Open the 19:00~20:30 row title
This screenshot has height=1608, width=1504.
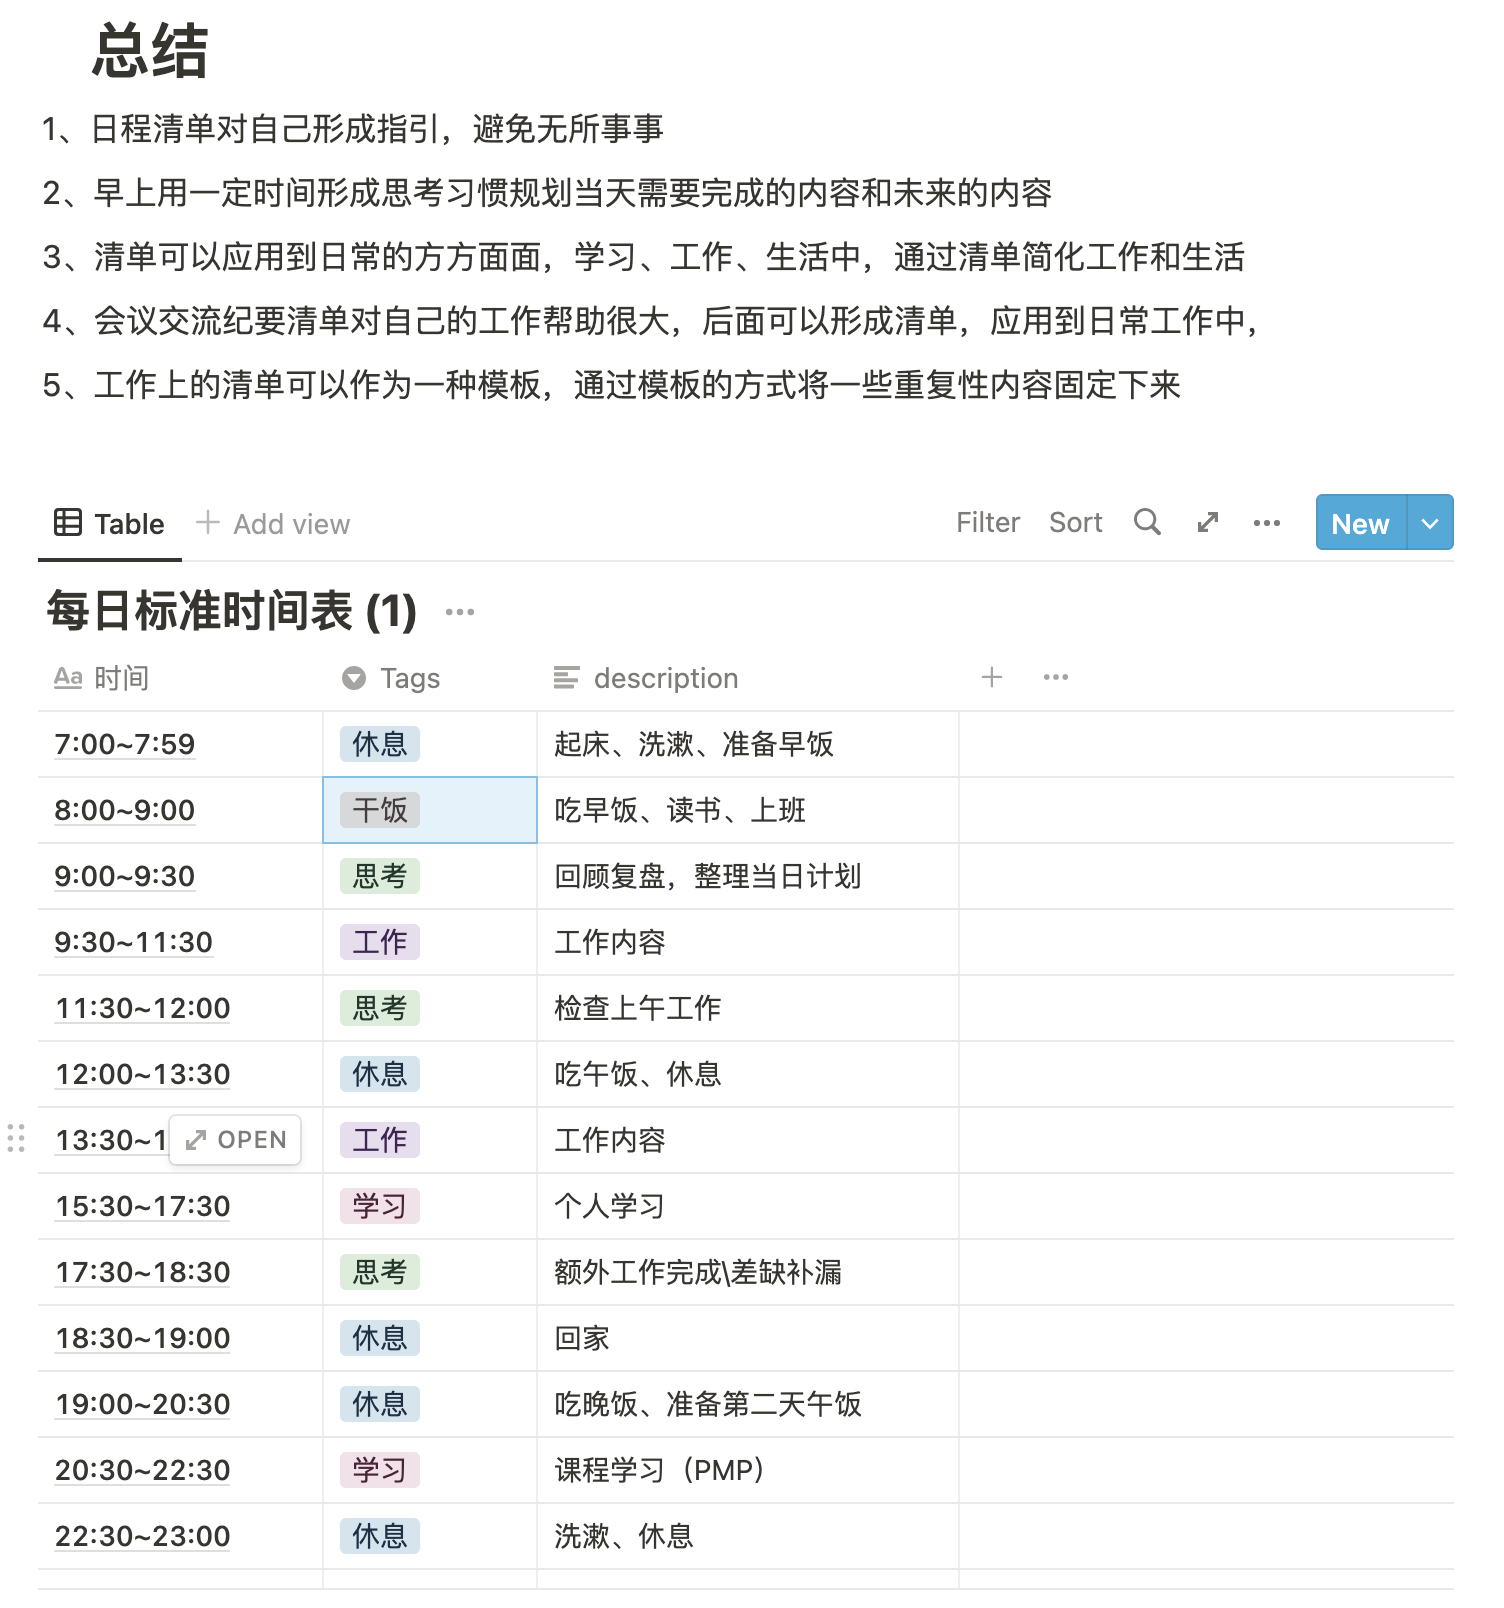tap(143, 1404)
